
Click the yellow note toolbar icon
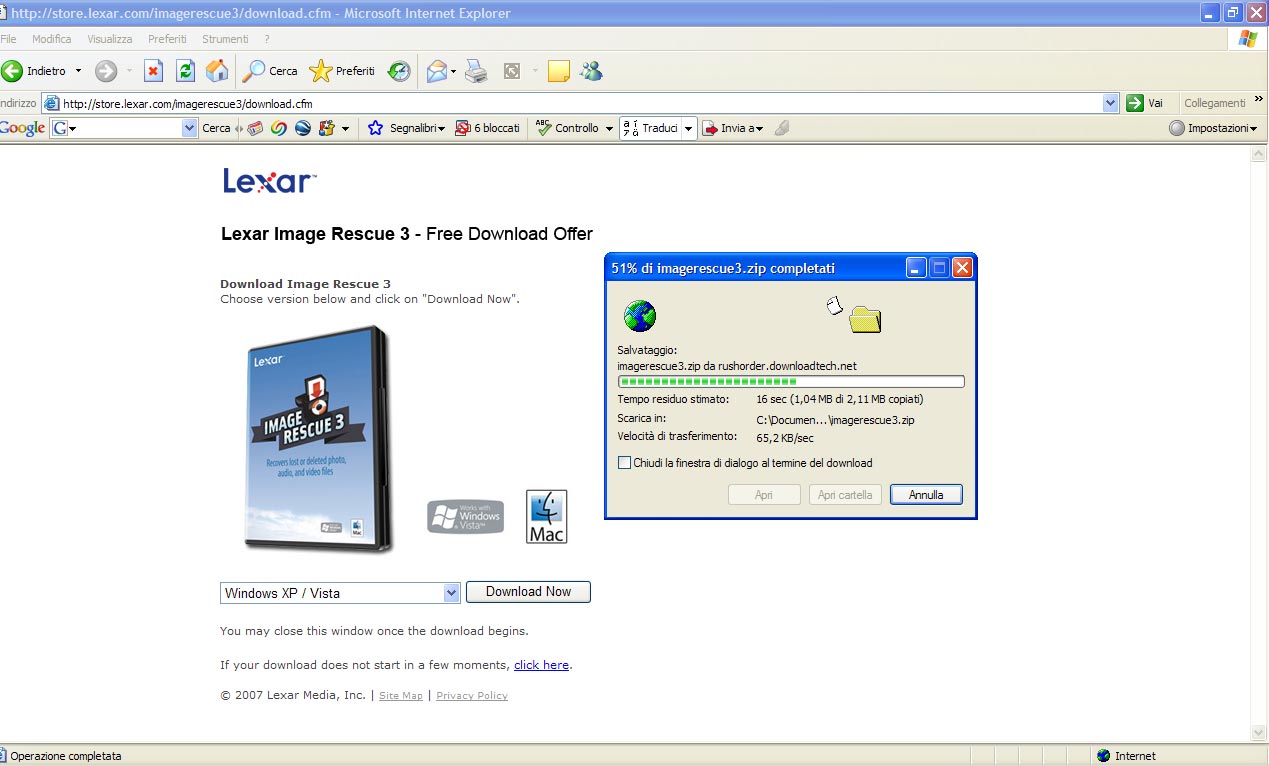pyautogui.click(x=558, y=71)
